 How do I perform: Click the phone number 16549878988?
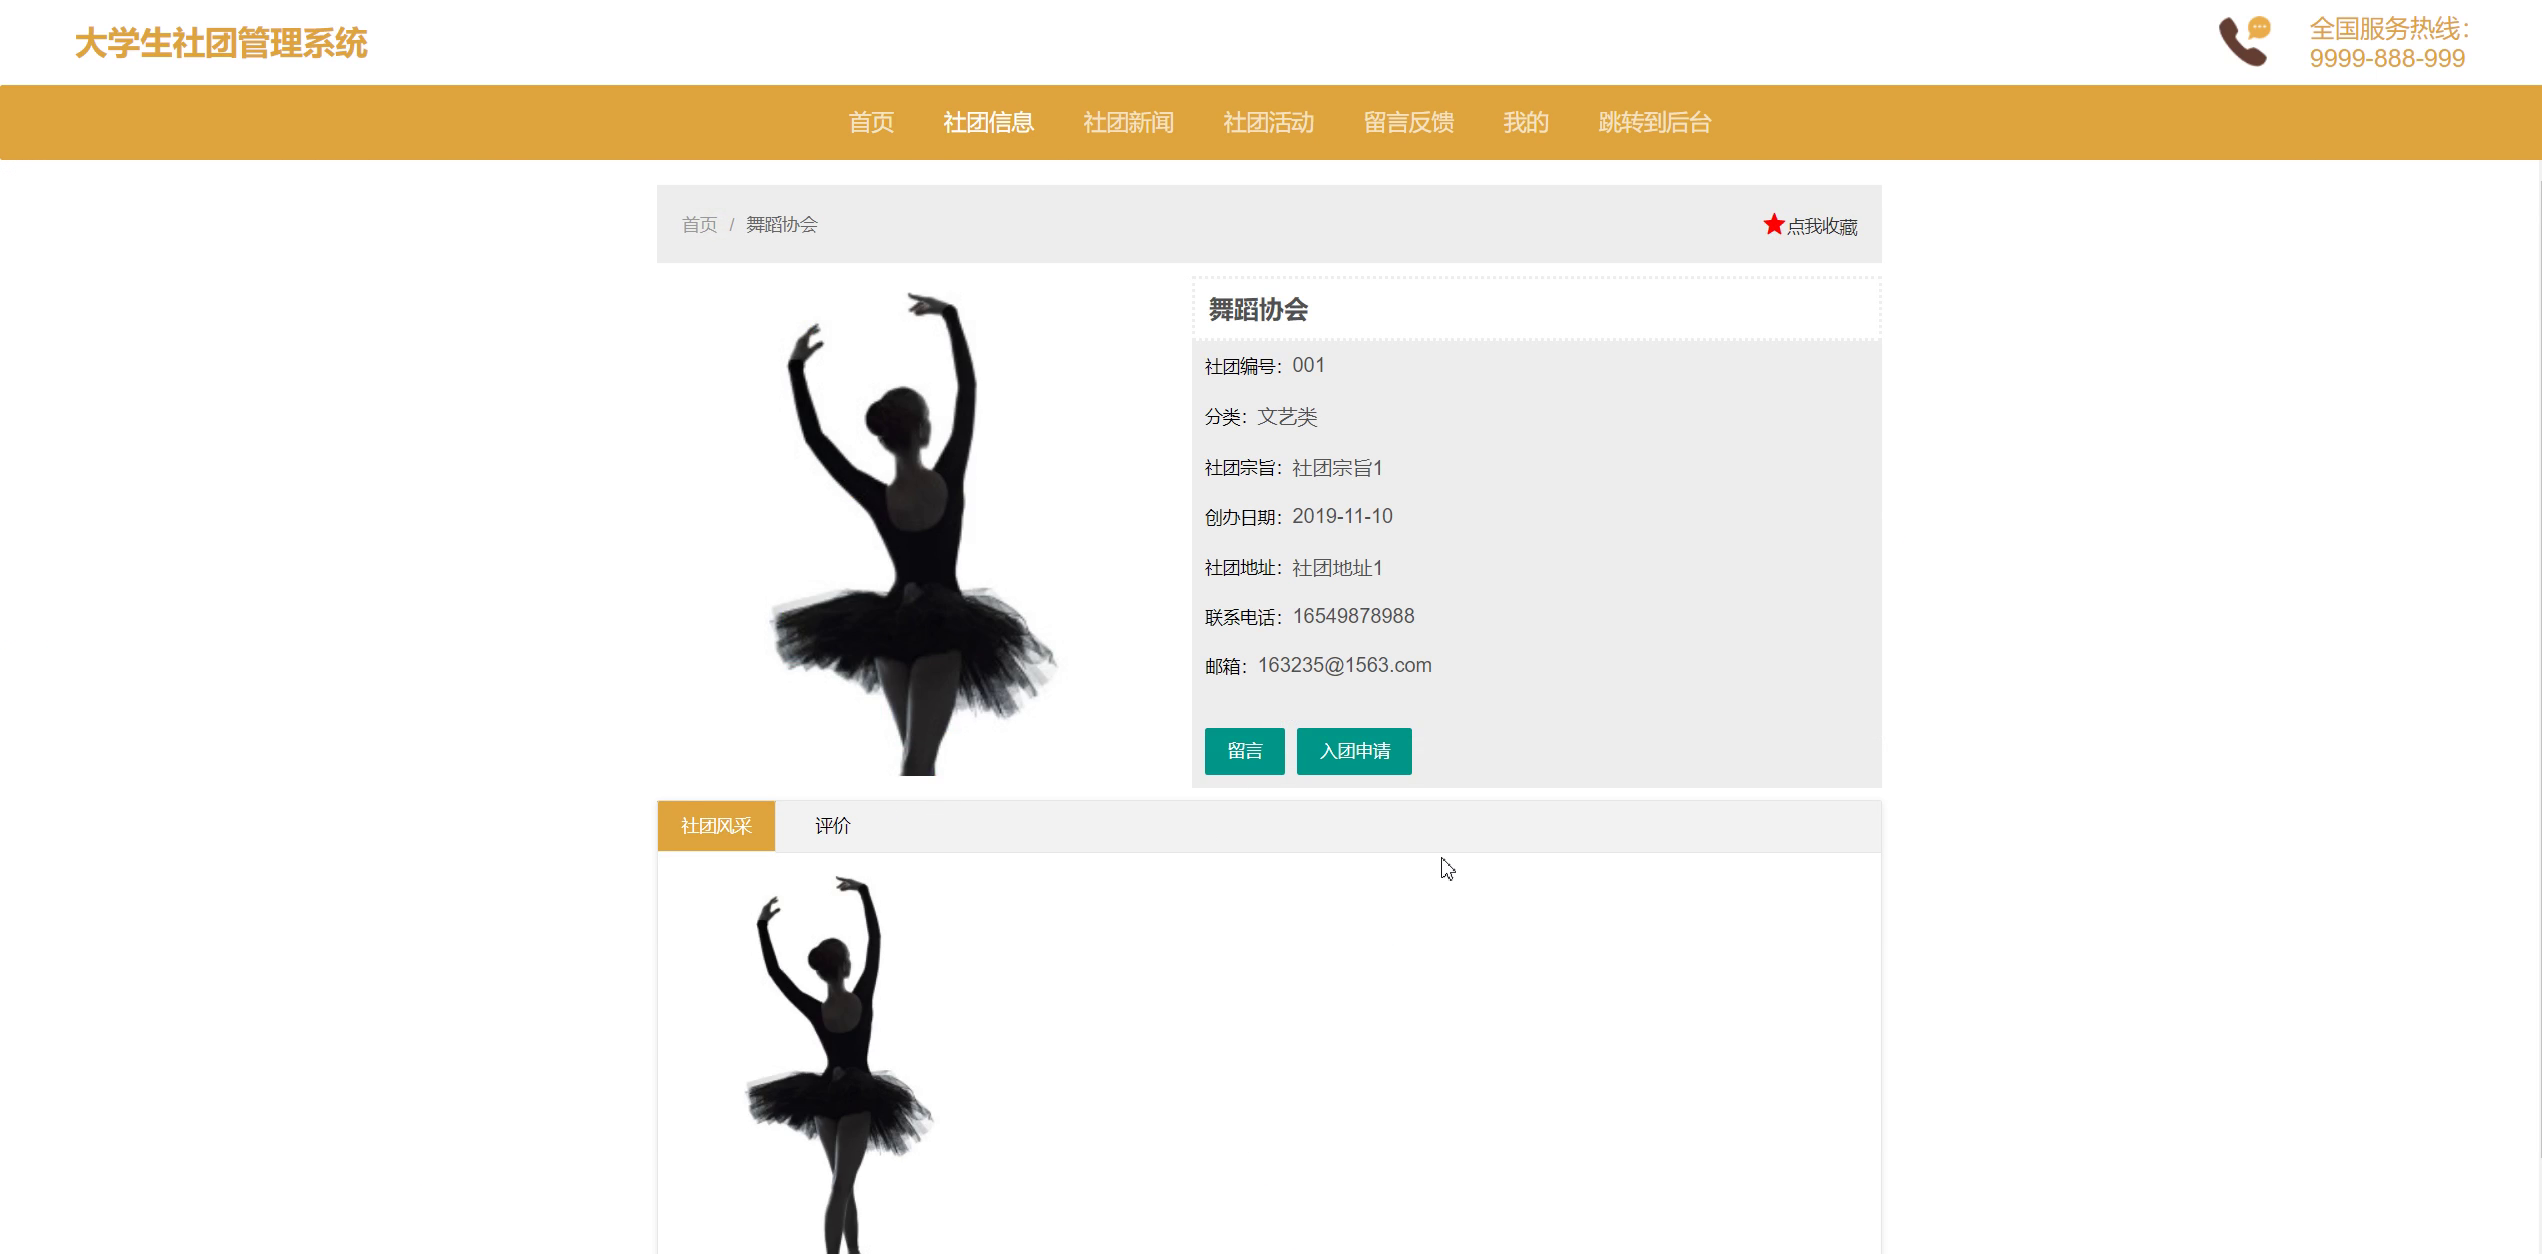pyautogui.click(x=1353, y=616)
